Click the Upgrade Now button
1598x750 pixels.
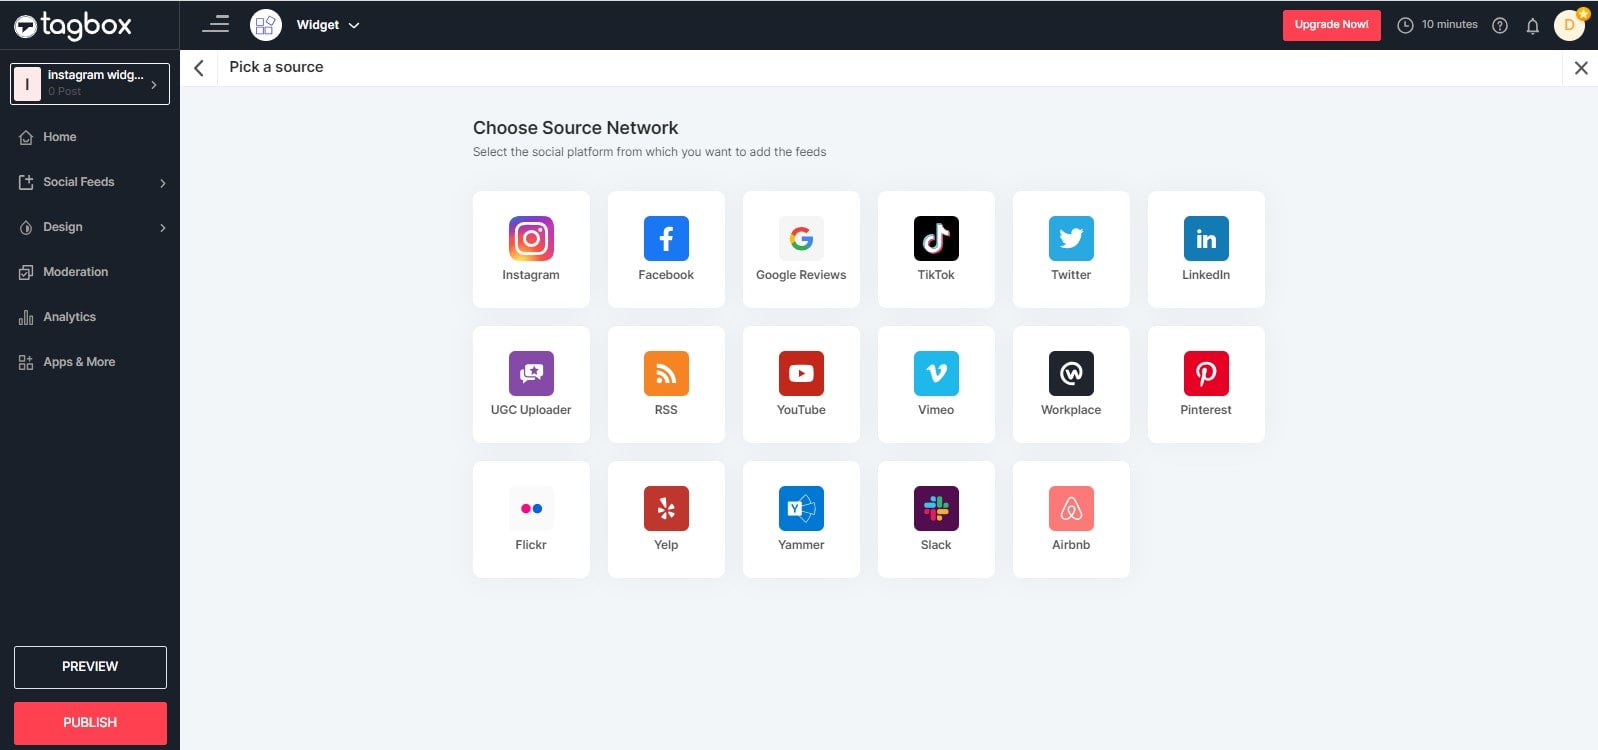click(x=1331, y=25)
